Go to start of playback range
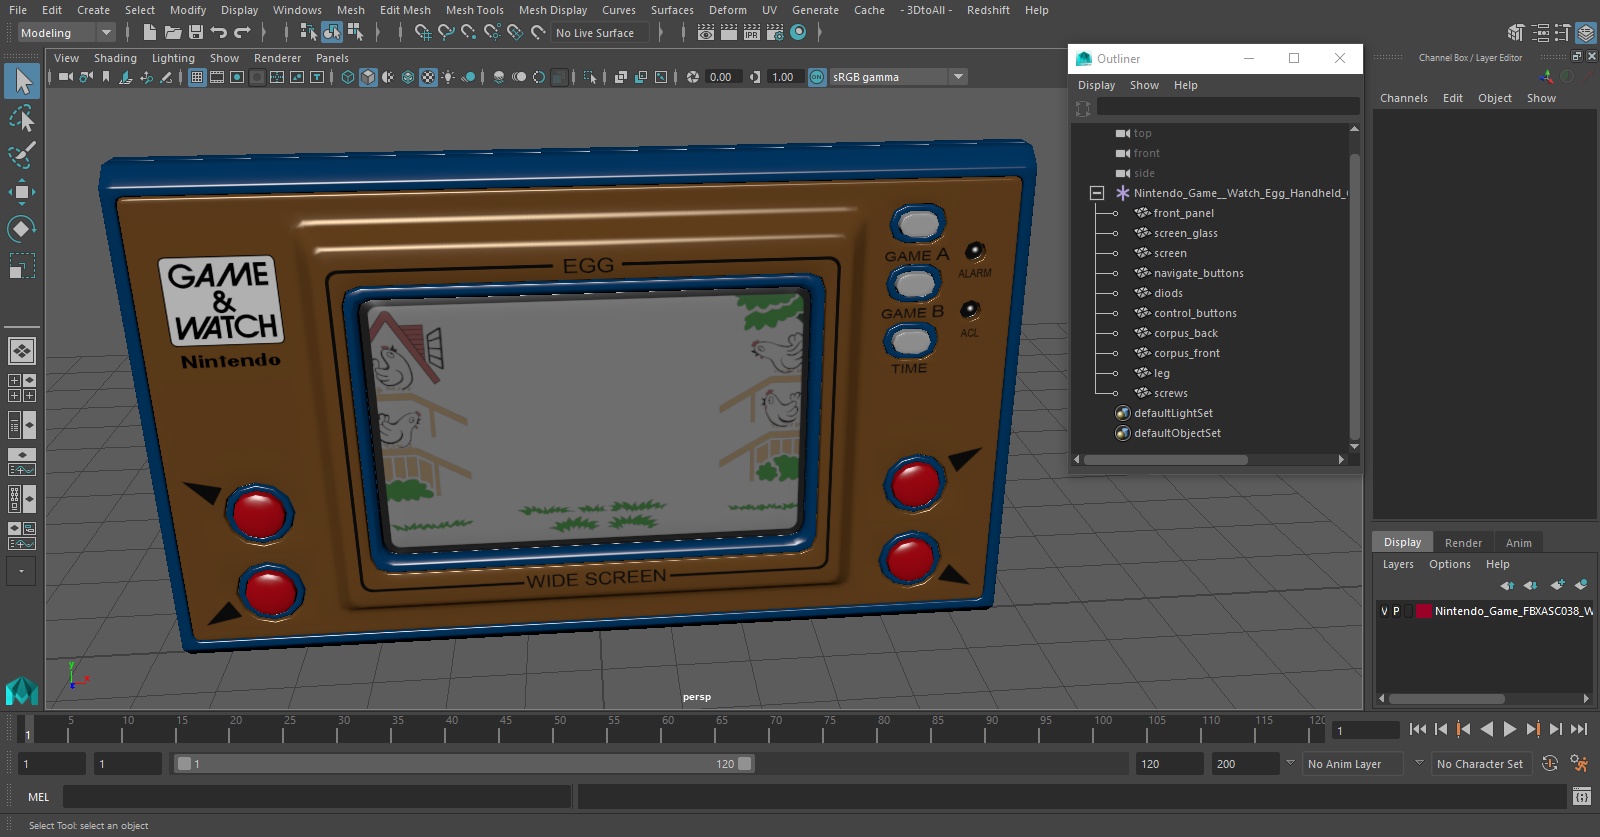 [x=1418, y=729]
